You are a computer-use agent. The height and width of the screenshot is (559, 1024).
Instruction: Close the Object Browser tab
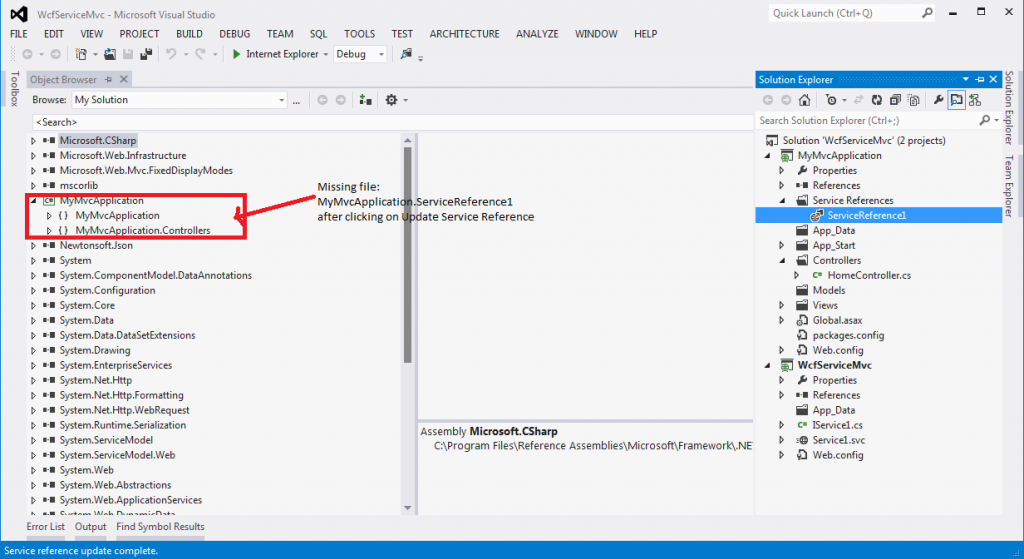pos(123,80)
